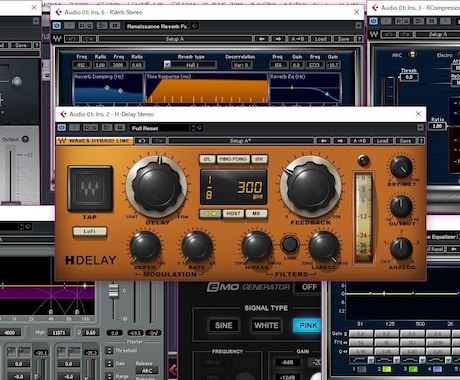Toggle RCompressor plugin power button

[x=374, y=21]
